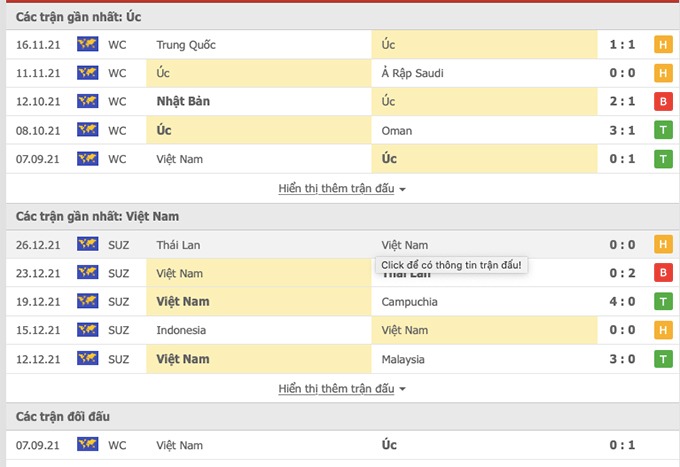
Task: Click the flag icon in the 12.10.21 row
Action: point(86,102)
